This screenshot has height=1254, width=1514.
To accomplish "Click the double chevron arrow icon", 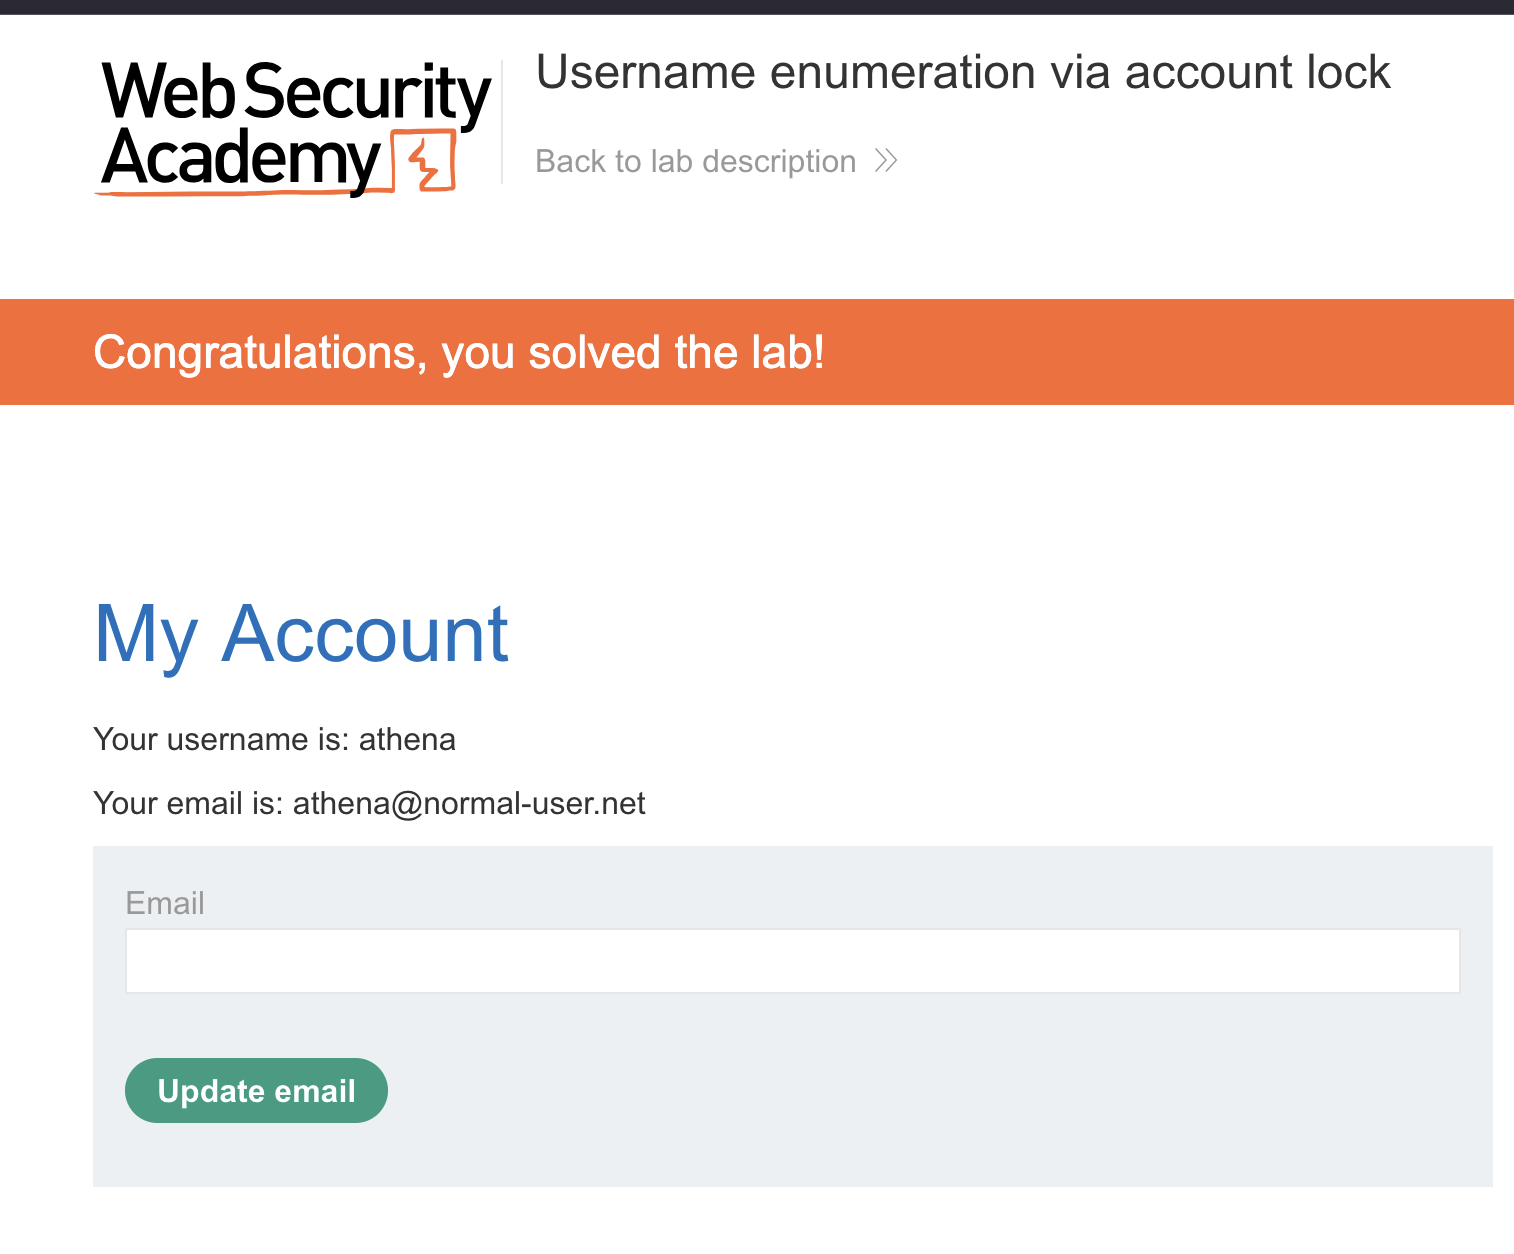I will click(886, 161).
